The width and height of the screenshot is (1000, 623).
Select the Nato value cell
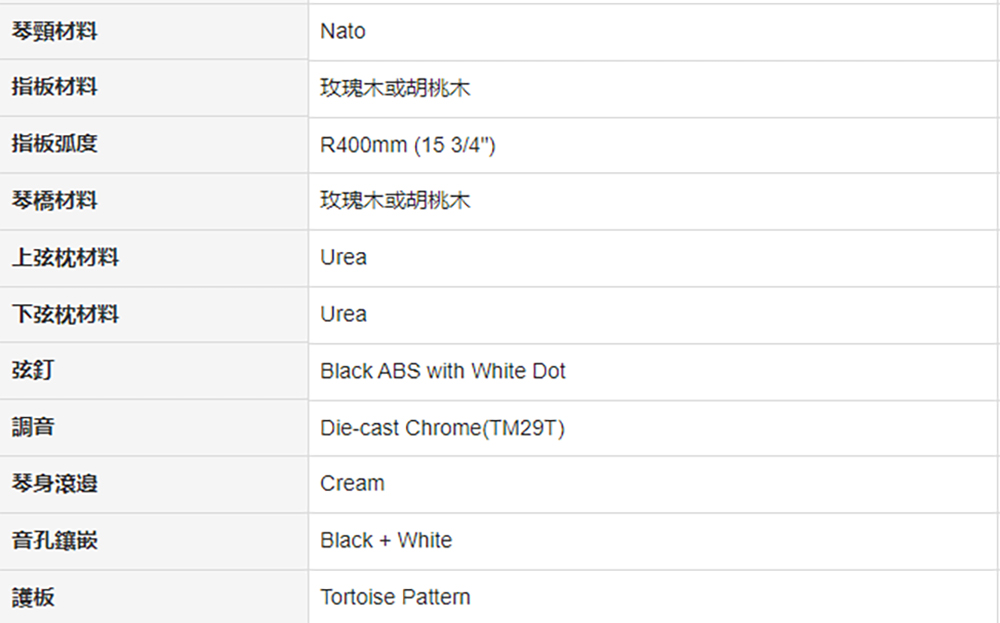click(x=652, y=32)
